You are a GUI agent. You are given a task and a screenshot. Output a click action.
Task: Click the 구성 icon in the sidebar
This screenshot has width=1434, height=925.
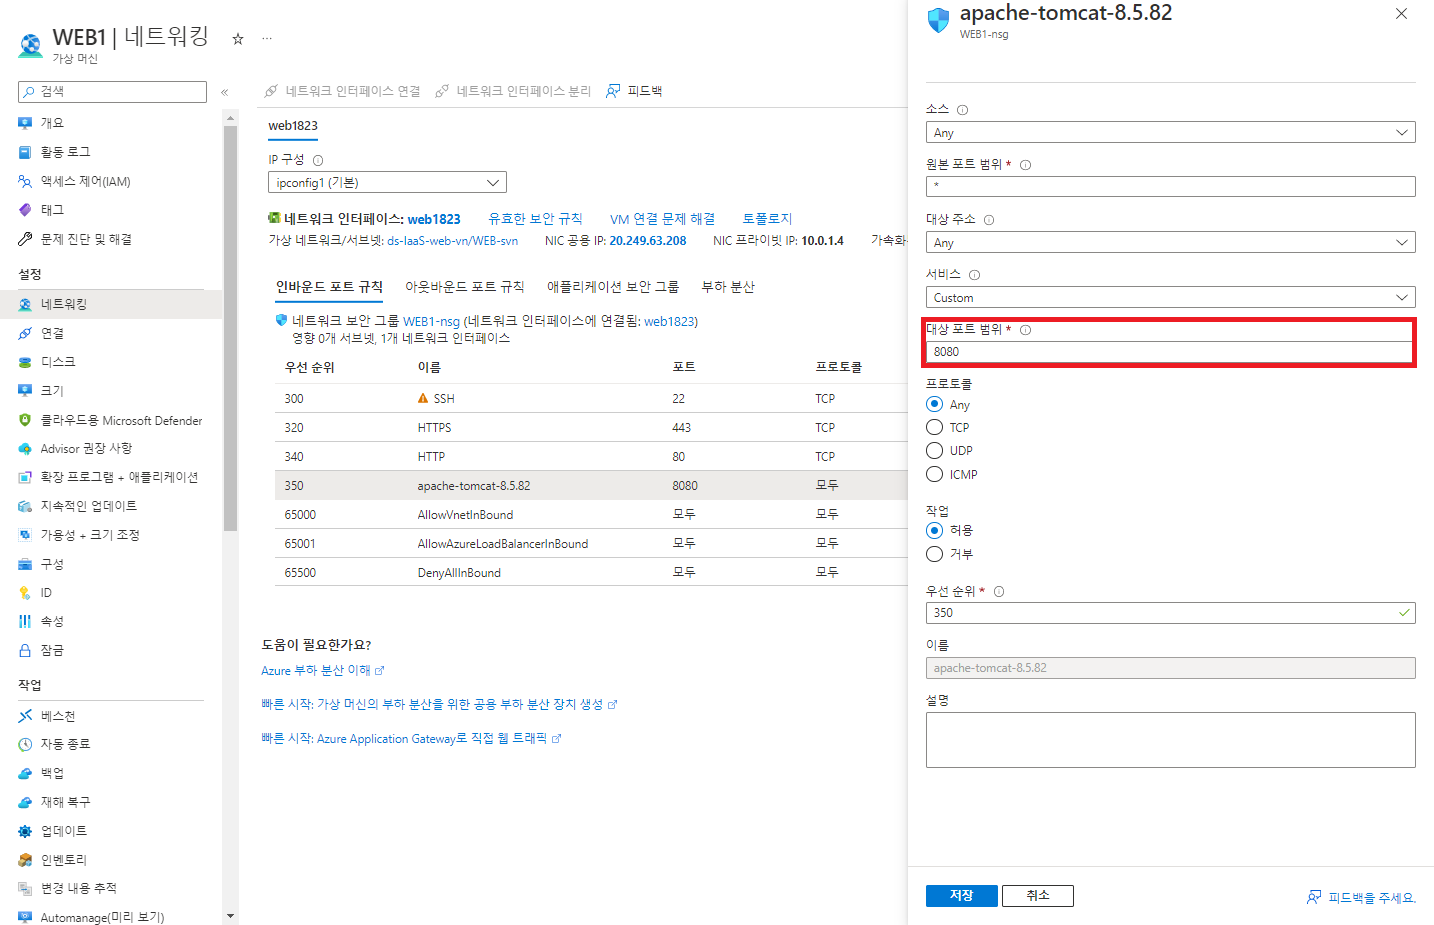point(25,564)
